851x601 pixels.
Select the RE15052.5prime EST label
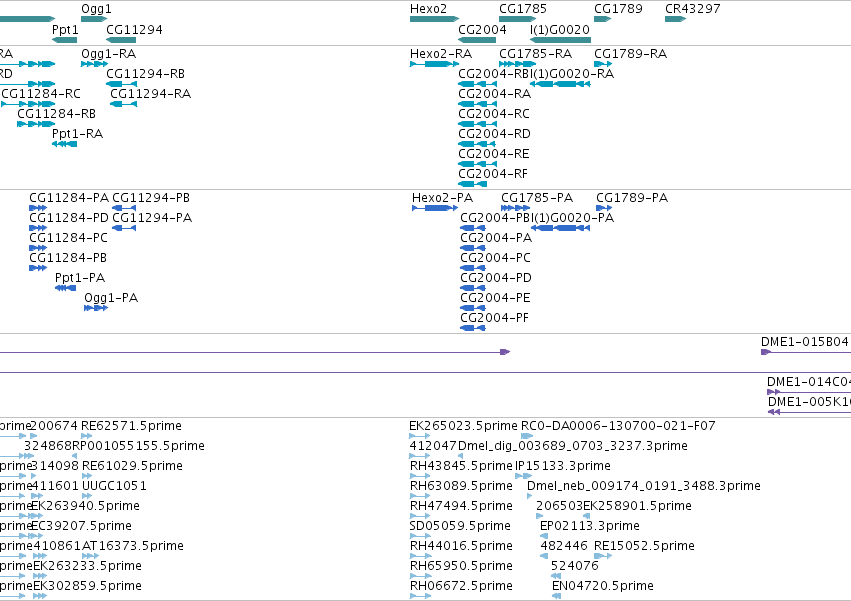coord(645,546)
